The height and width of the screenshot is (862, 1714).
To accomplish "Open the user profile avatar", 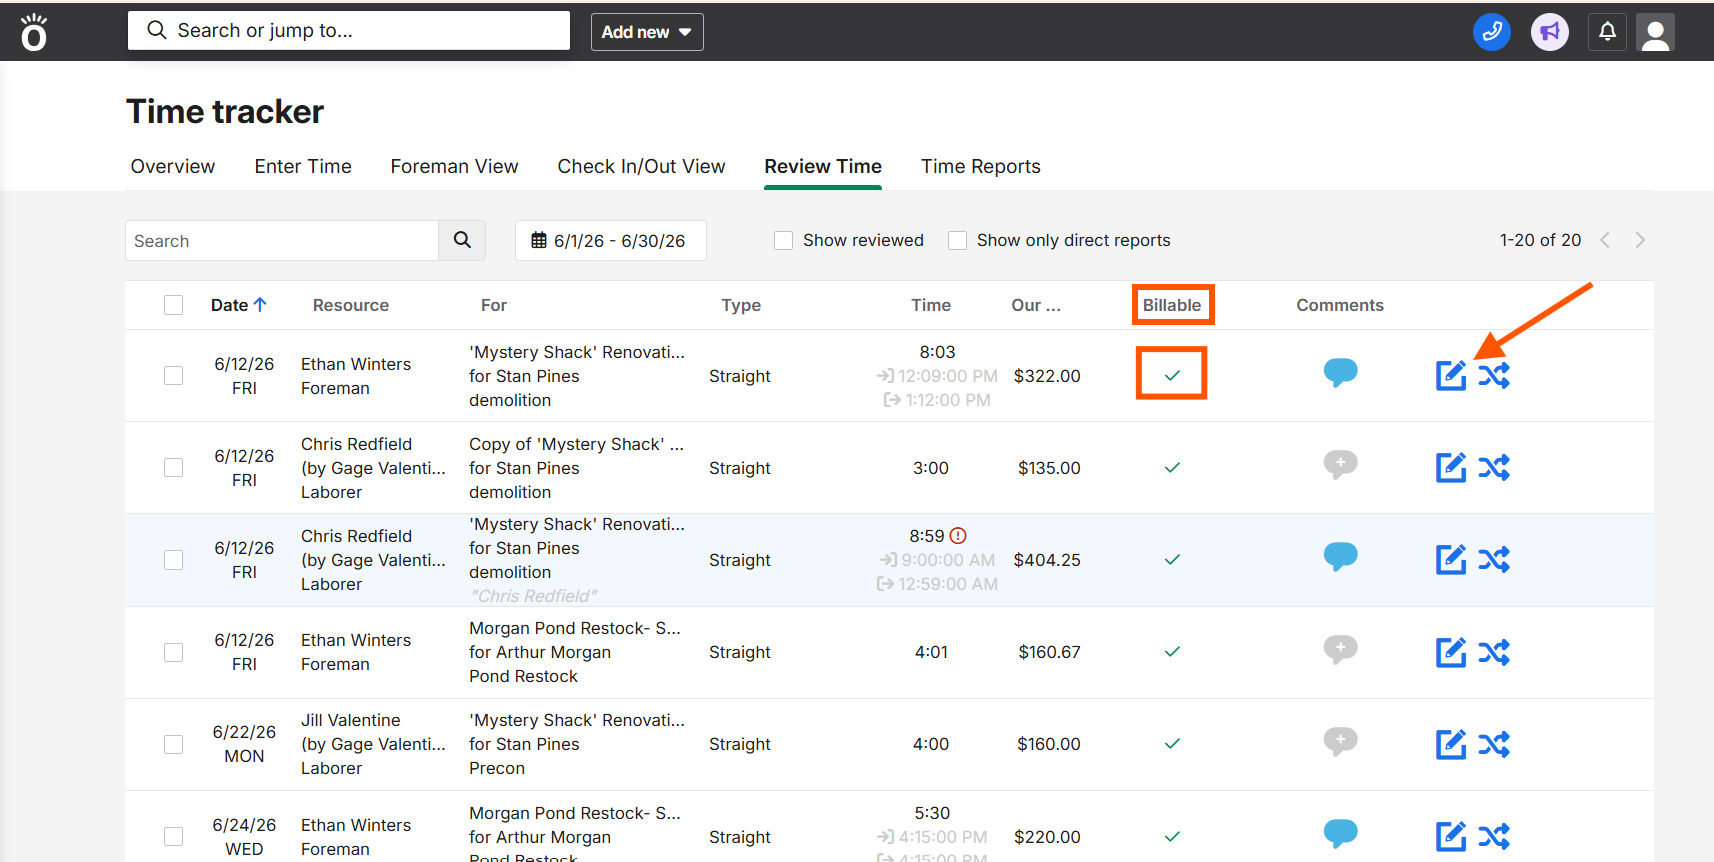I will (x=1655, y=32).
